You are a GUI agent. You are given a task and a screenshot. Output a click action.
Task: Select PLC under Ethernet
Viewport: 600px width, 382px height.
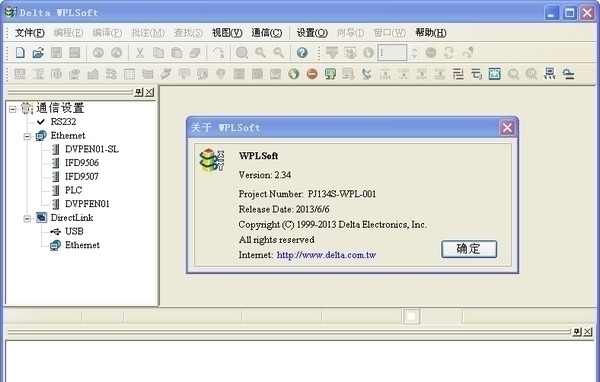[73, 190]
